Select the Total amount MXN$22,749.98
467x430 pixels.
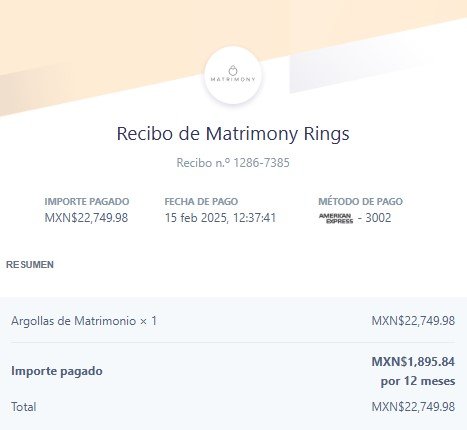(x=413, y=407)
